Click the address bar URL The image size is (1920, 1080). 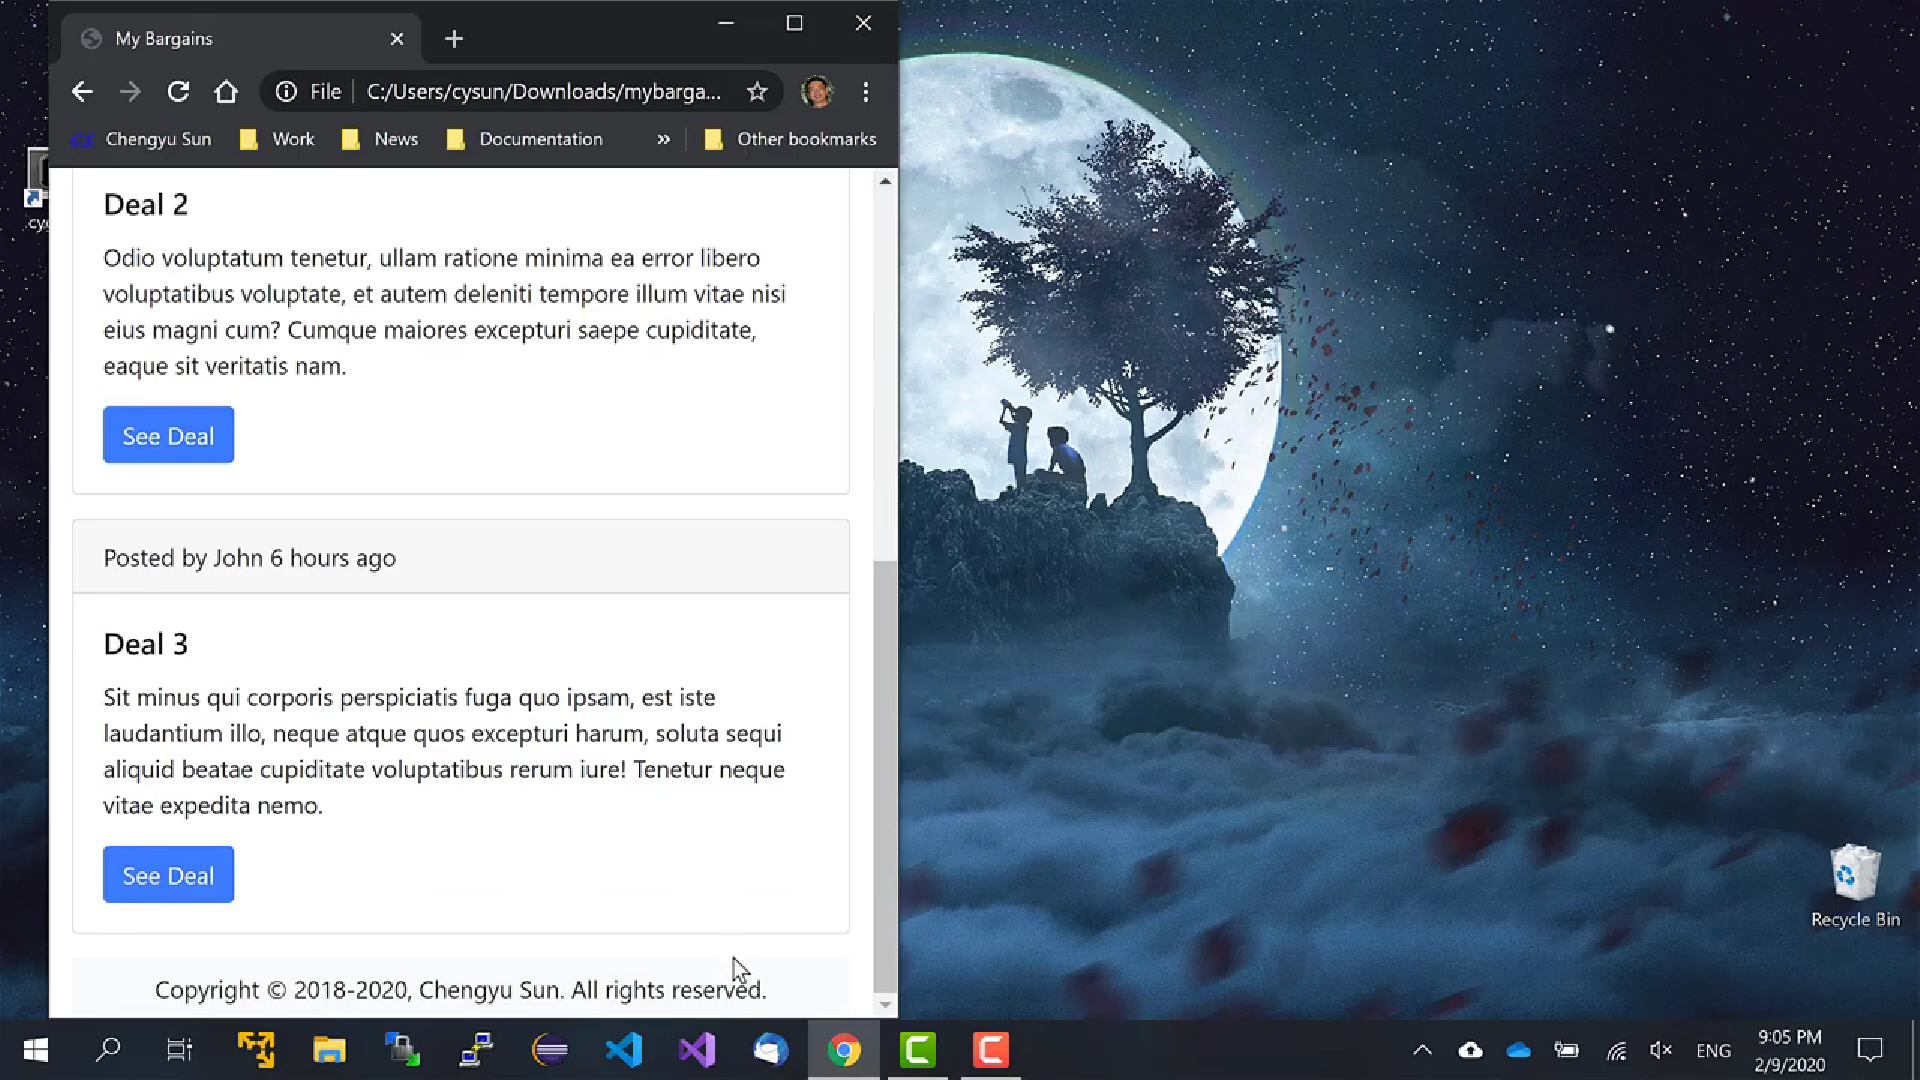543,92
